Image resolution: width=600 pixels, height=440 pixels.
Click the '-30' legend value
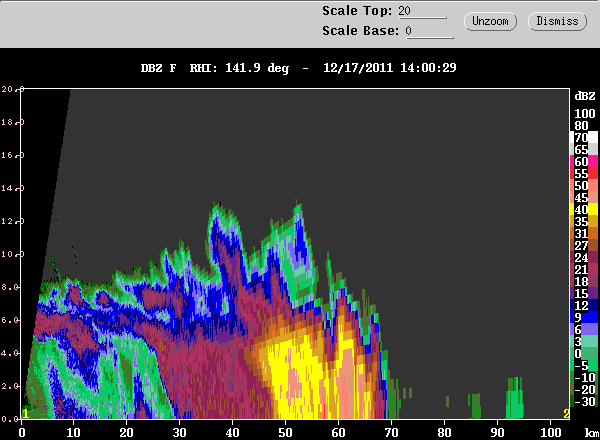585,401
